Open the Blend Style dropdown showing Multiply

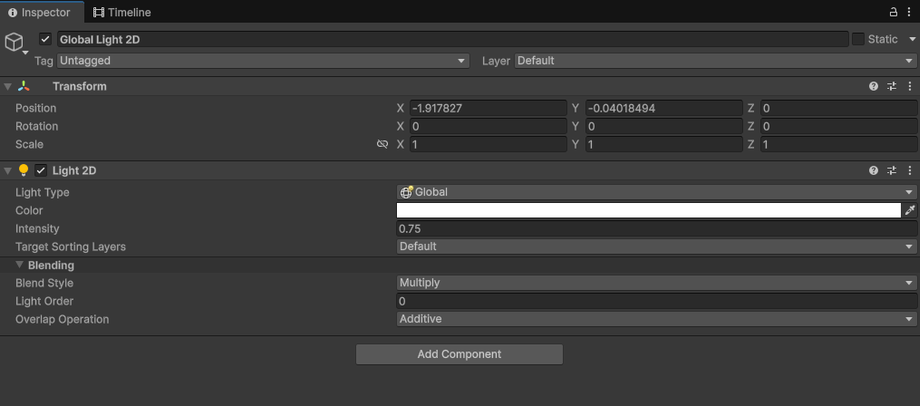[x=657, y=283]
